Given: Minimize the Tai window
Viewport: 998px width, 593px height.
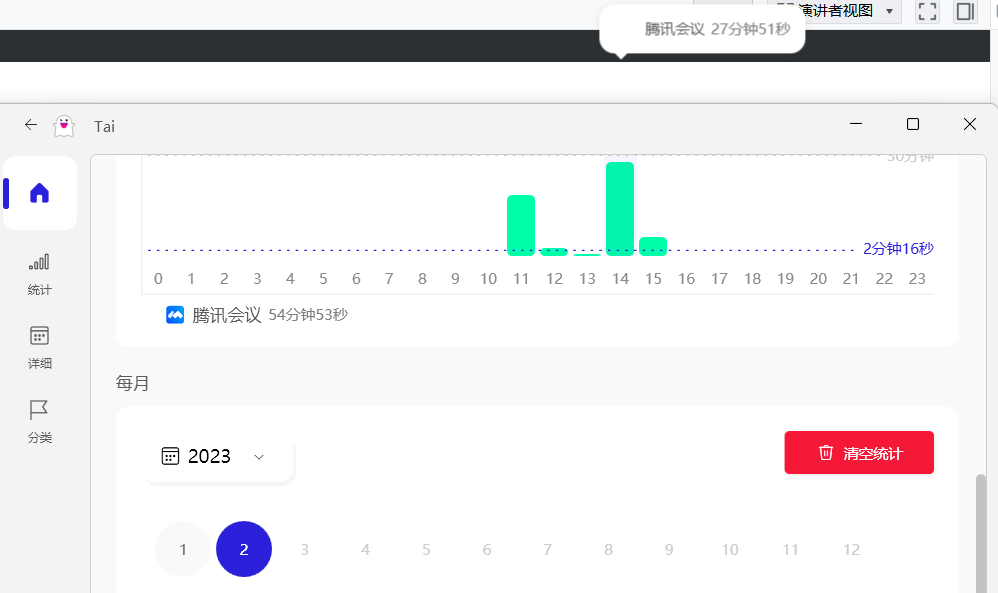Looking at the screenshot, I should tap(856, 124).
